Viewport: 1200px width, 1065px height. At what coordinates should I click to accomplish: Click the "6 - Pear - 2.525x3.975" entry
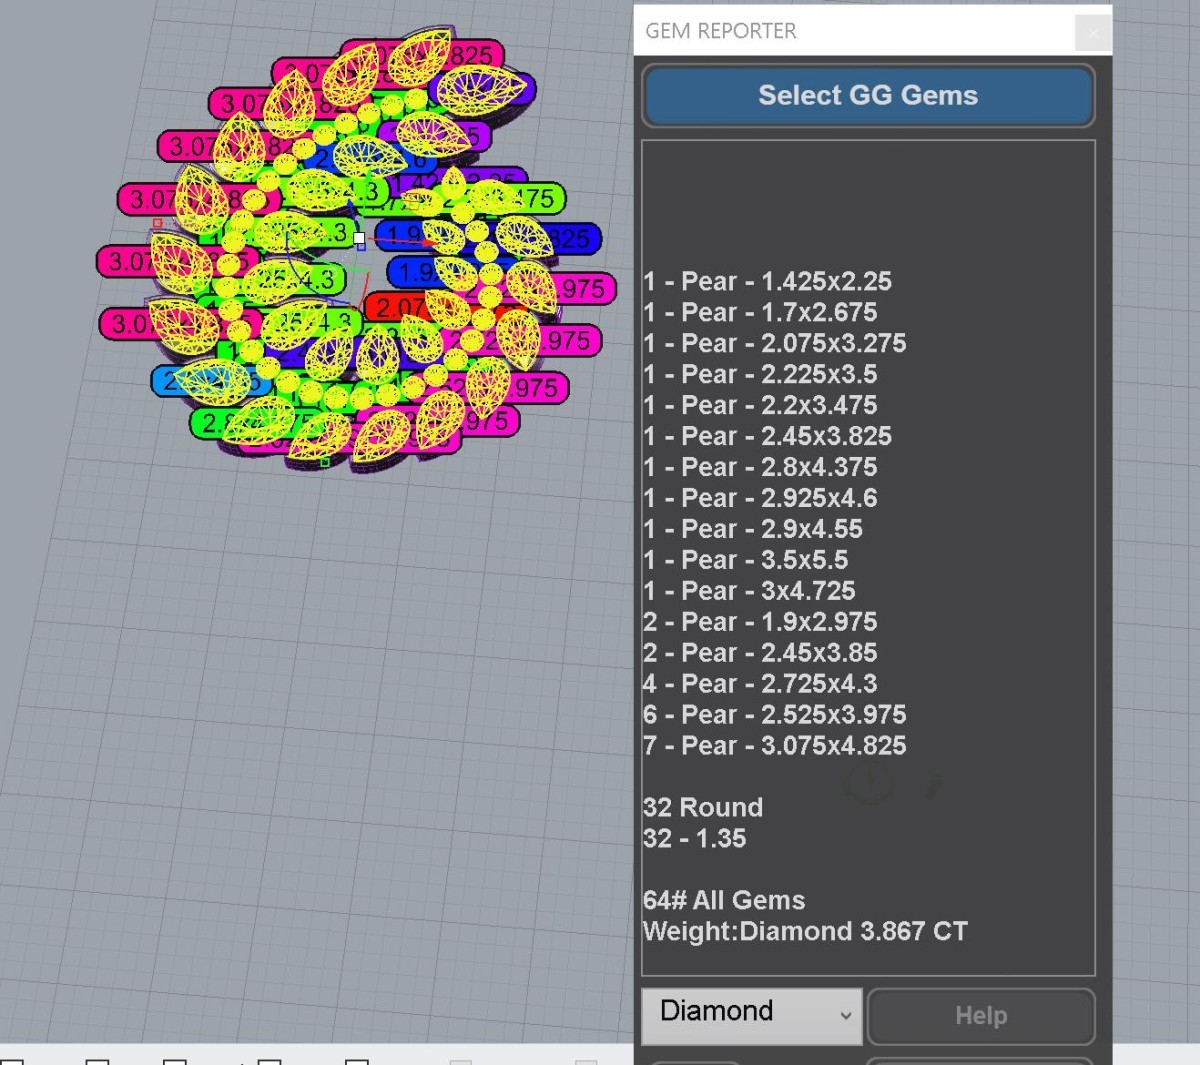pyautogui.click(x=775, y=715)
